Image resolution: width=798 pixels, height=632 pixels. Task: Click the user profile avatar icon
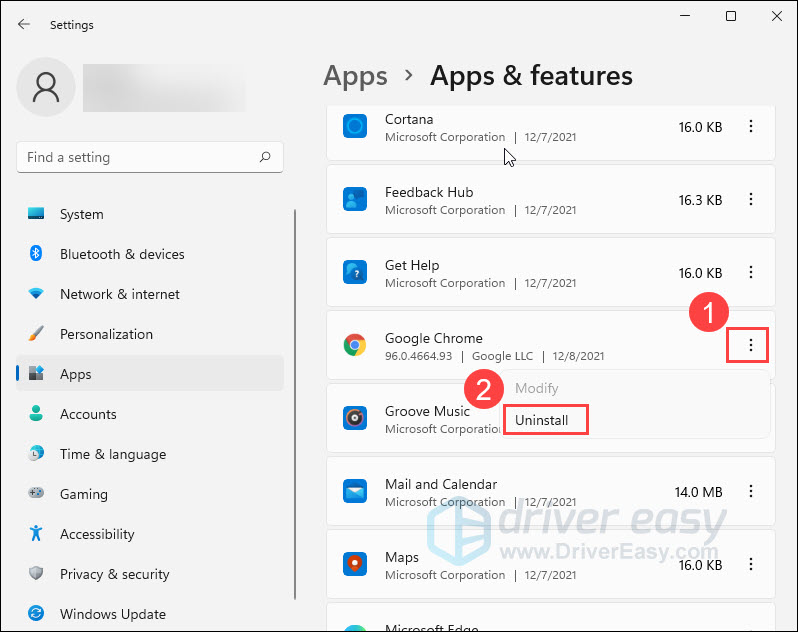(46, 87)
